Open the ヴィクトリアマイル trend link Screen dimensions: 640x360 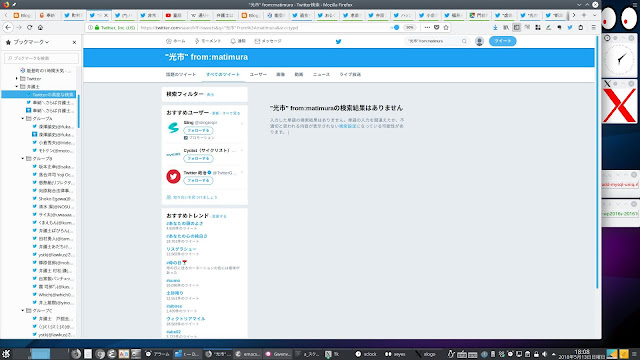pyautogui.click(x=186, y=319)
